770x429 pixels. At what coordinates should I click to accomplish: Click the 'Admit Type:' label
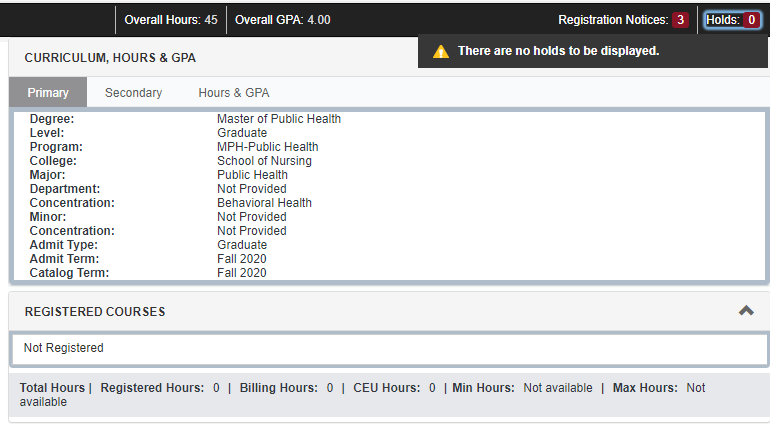(x=64, y=244)
